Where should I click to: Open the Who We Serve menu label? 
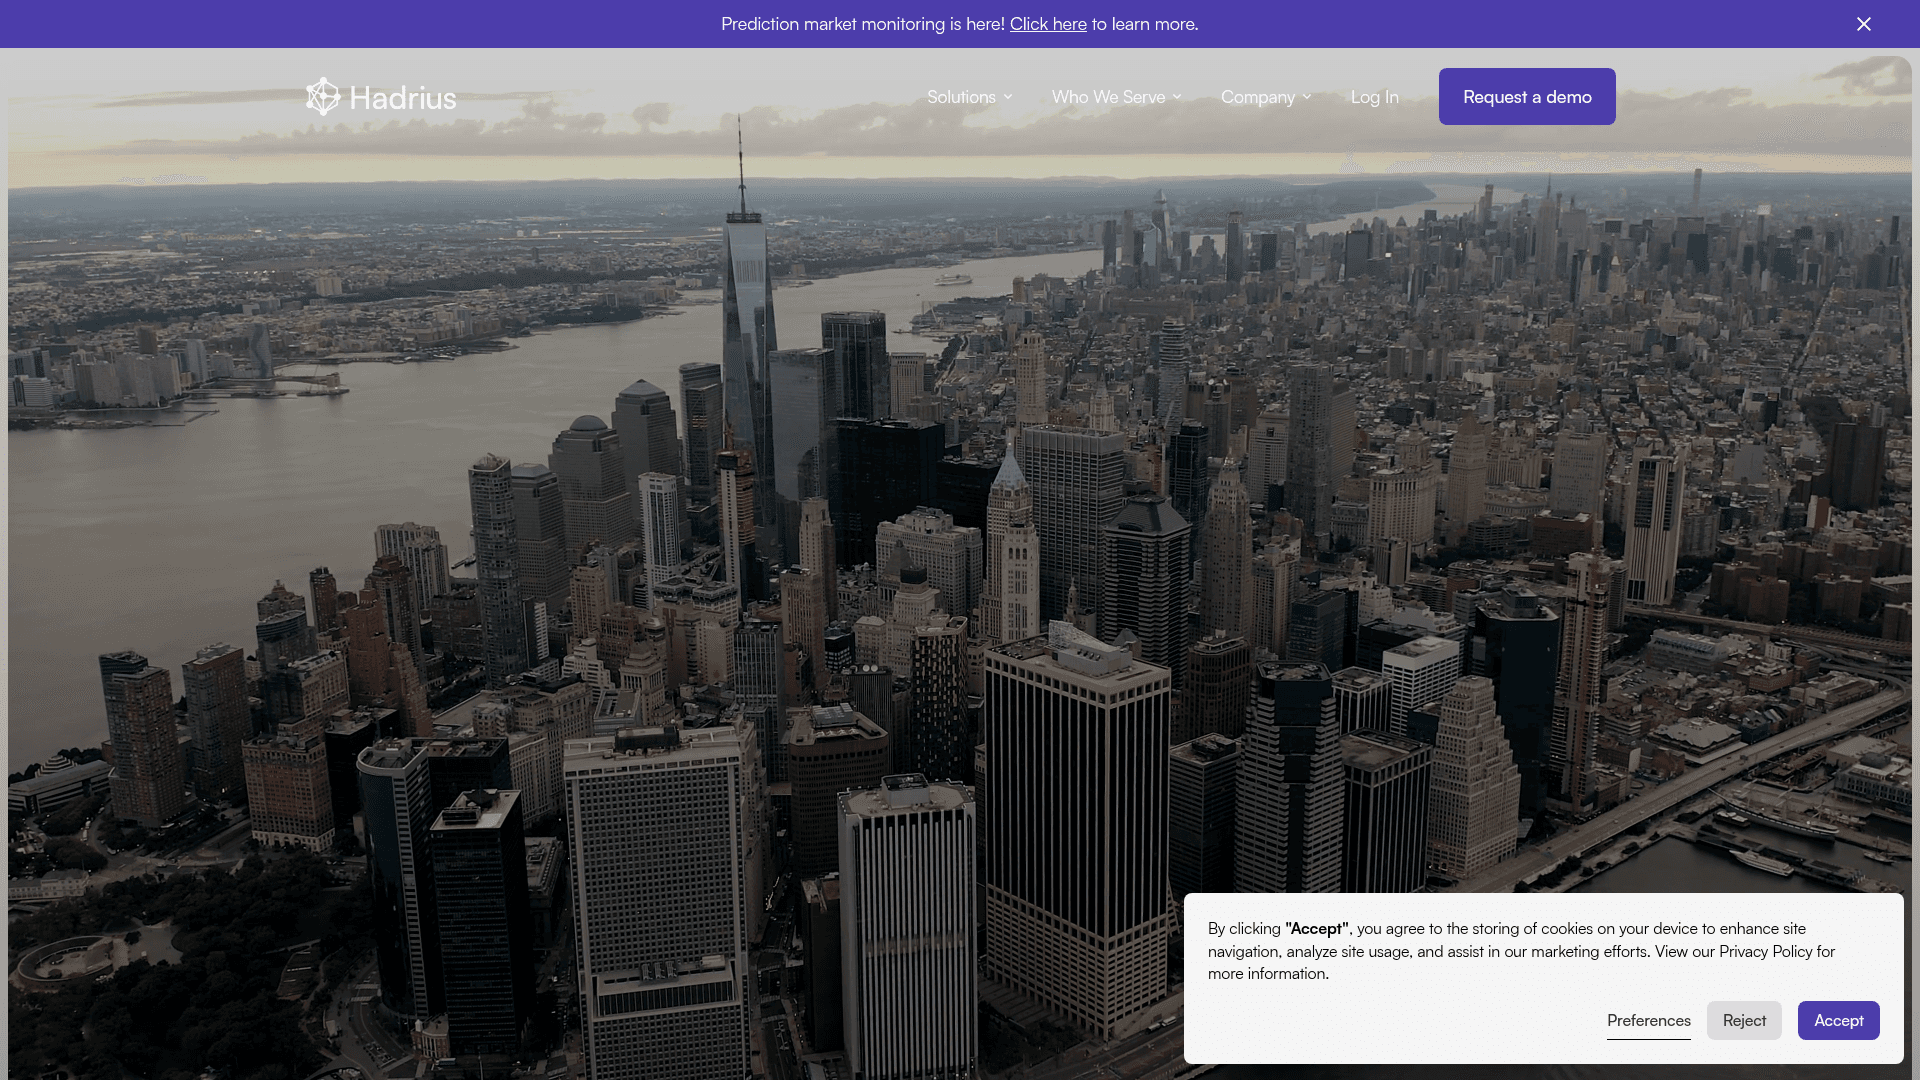(x=1108, y=97)
